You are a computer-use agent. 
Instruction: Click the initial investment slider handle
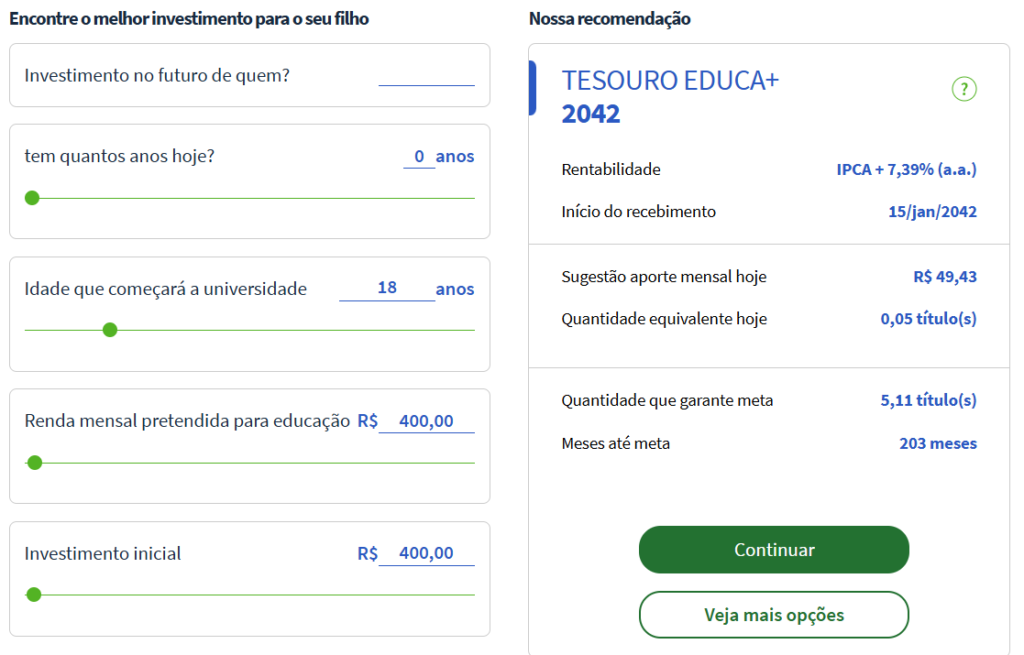point(34,594)
